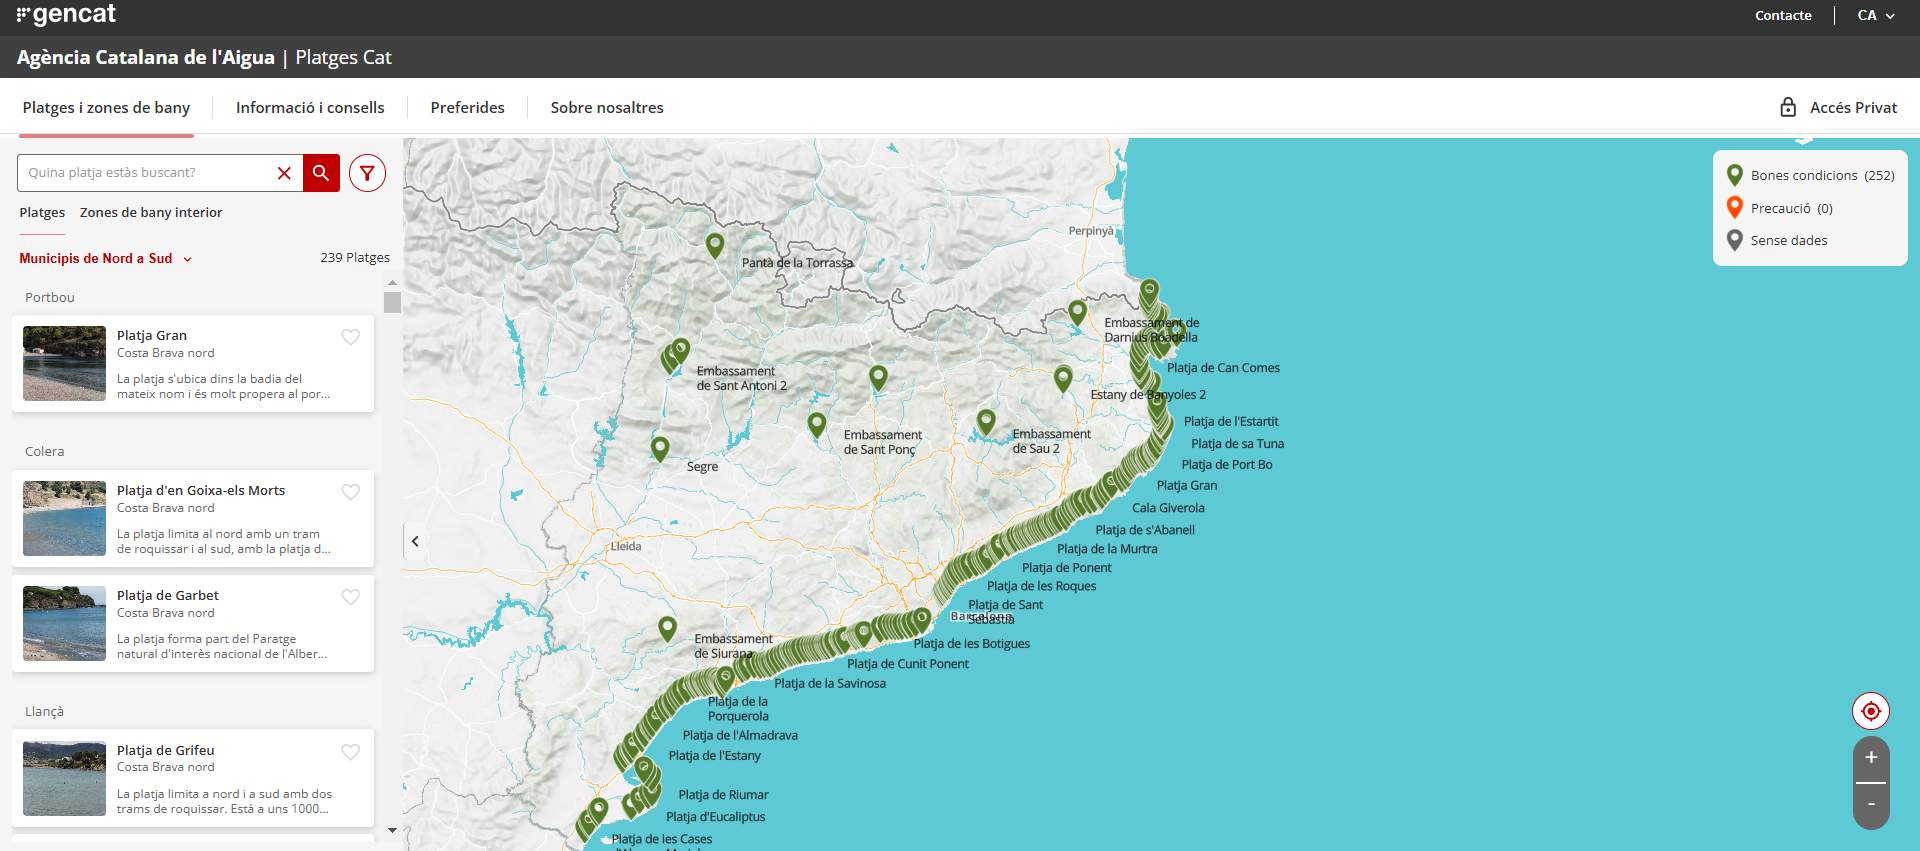Viewport: 1920px width, 851px height.
Task: Click the Segre map marker
Action: pos(660,447)
